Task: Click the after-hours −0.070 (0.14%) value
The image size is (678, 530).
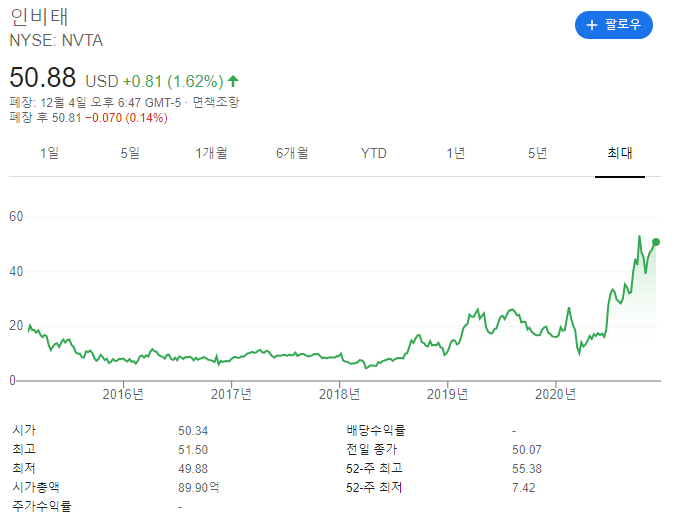Action: coord(126,118)
